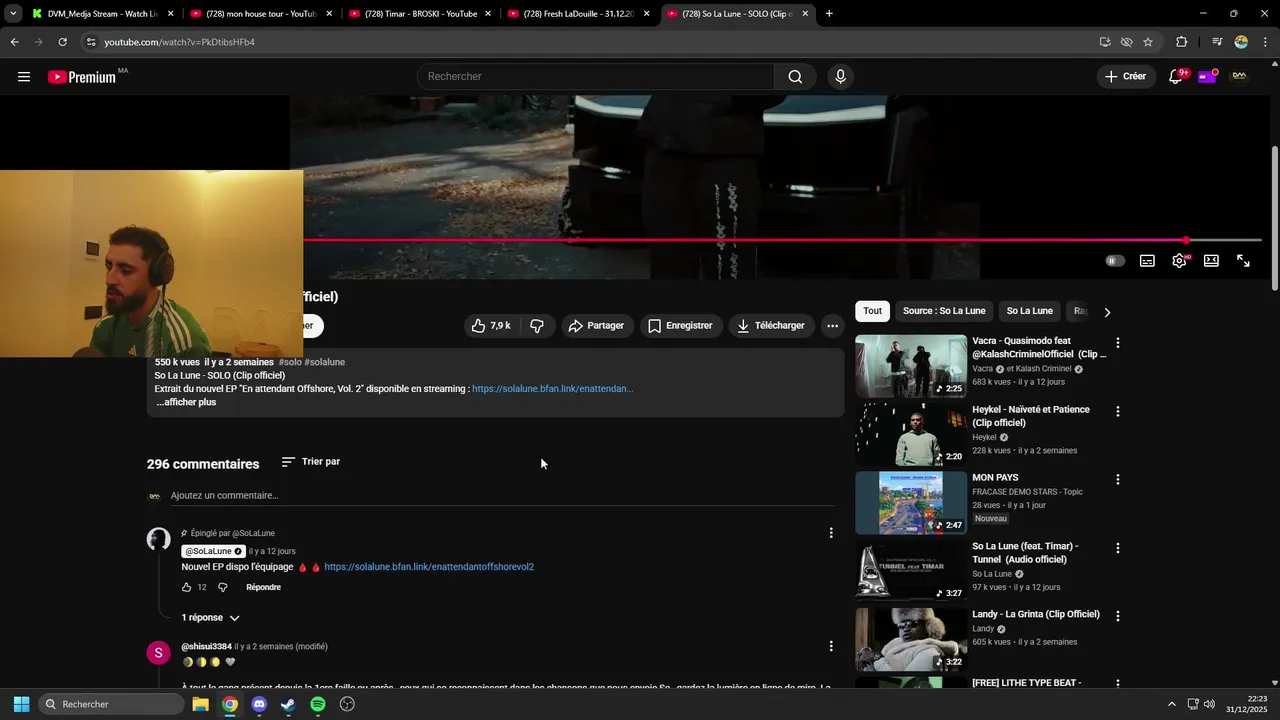Click the #solalune hashtag
The width and height of the screenshot is (1280, 720).
point(325,362)
